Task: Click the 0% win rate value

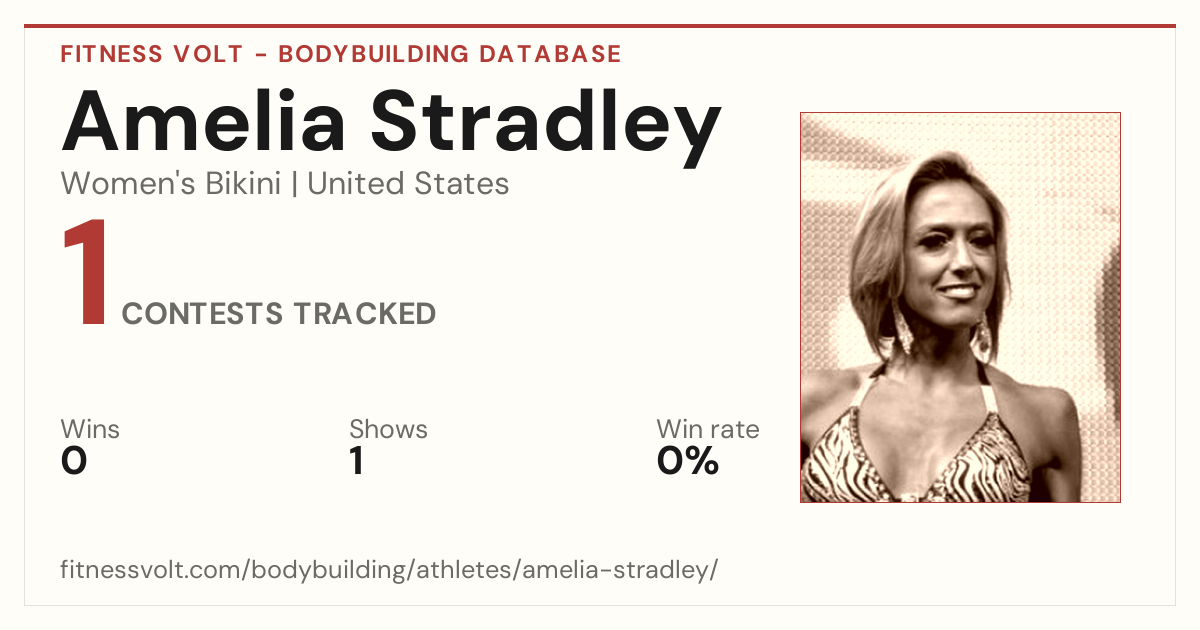Action: pos(688,461)
